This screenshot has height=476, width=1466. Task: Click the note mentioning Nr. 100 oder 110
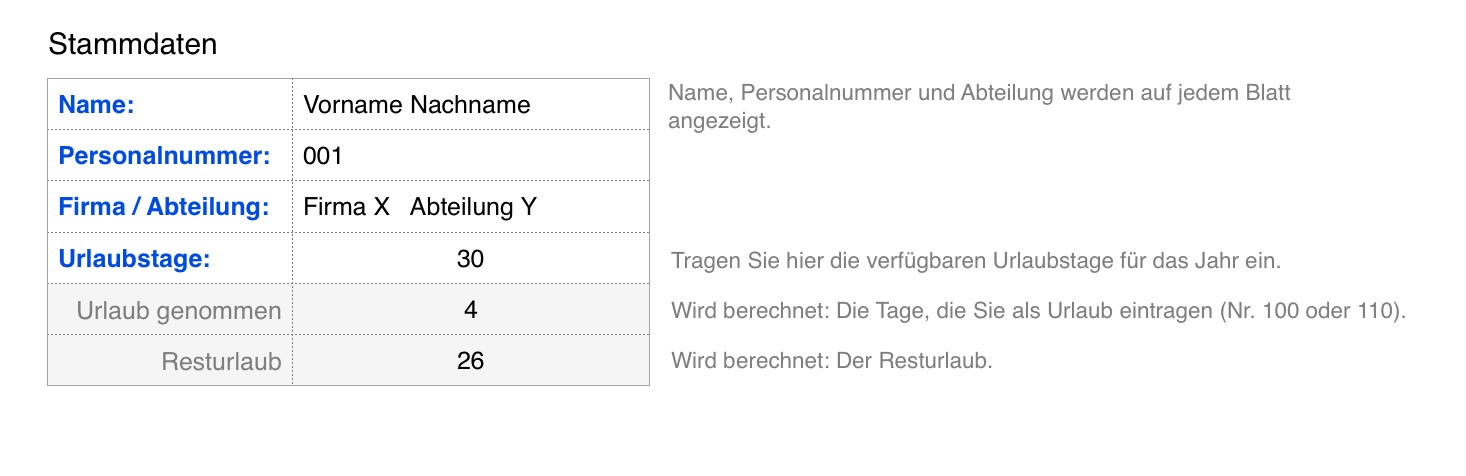[1038, 311]
